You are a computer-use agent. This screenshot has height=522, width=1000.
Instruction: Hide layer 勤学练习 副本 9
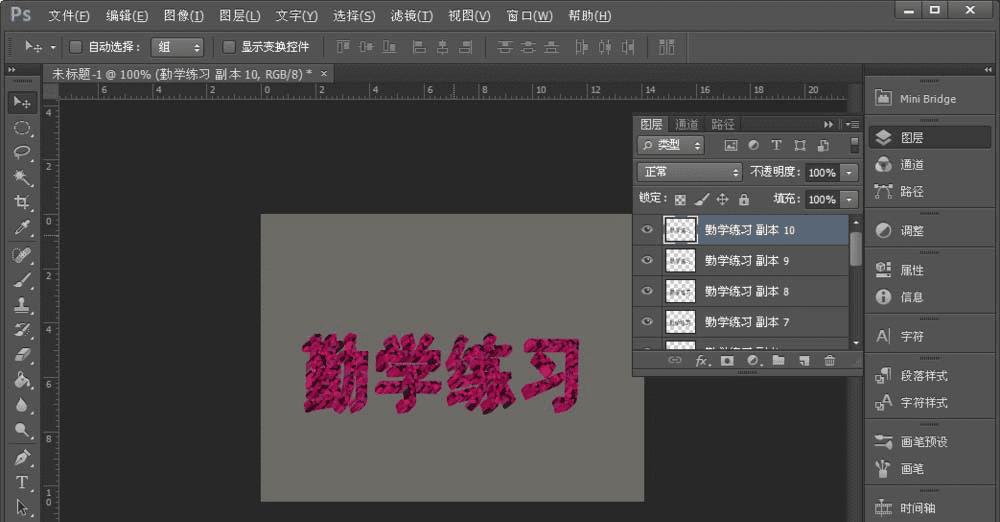[647, 260]
